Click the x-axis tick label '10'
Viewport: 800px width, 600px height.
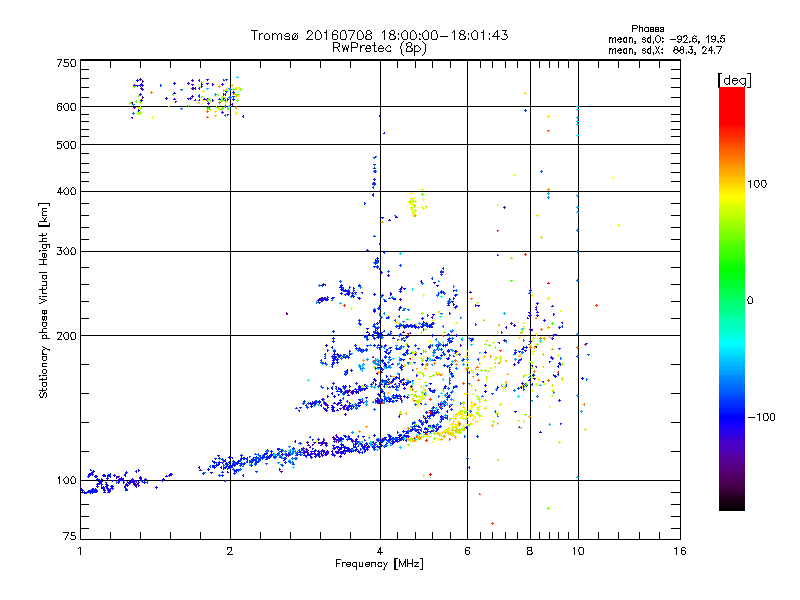(x=578, y=551)
